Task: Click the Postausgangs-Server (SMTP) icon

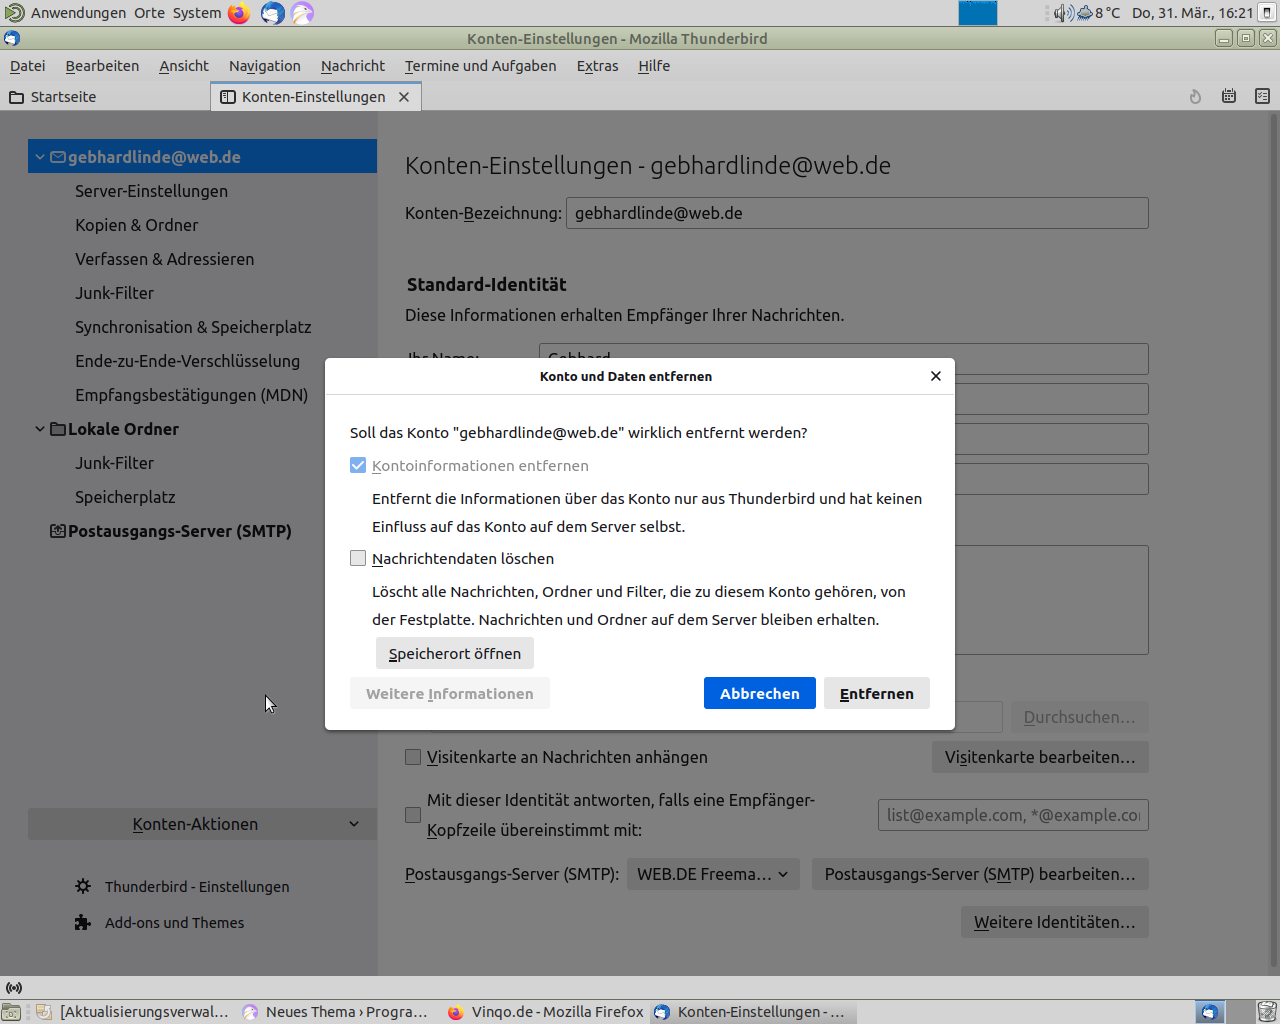Action: click(x=58, y=531)
